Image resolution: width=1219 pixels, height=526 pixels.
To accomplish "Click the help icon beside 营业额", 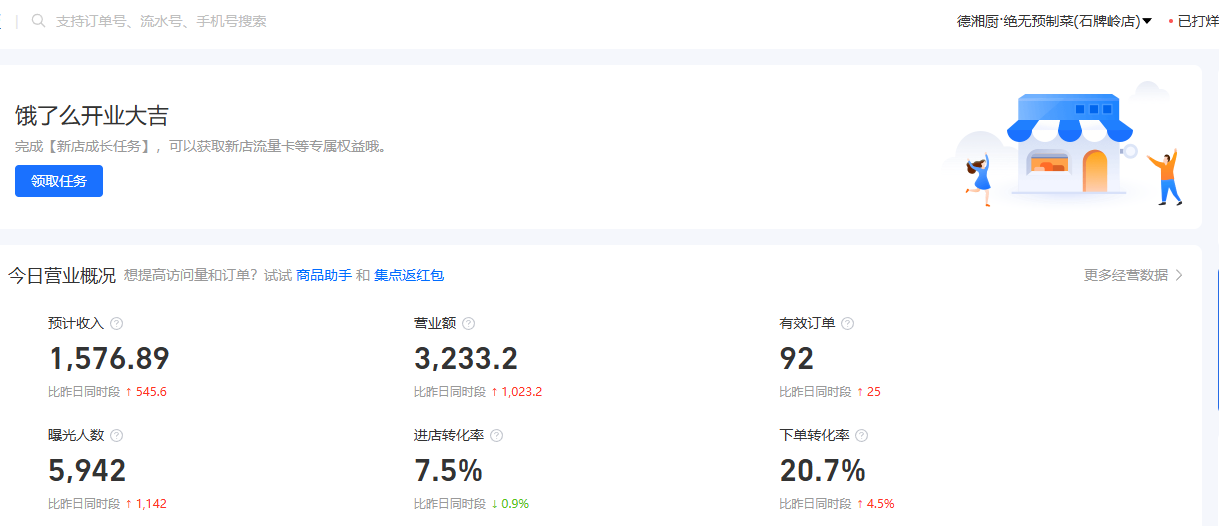I will 468,323.
